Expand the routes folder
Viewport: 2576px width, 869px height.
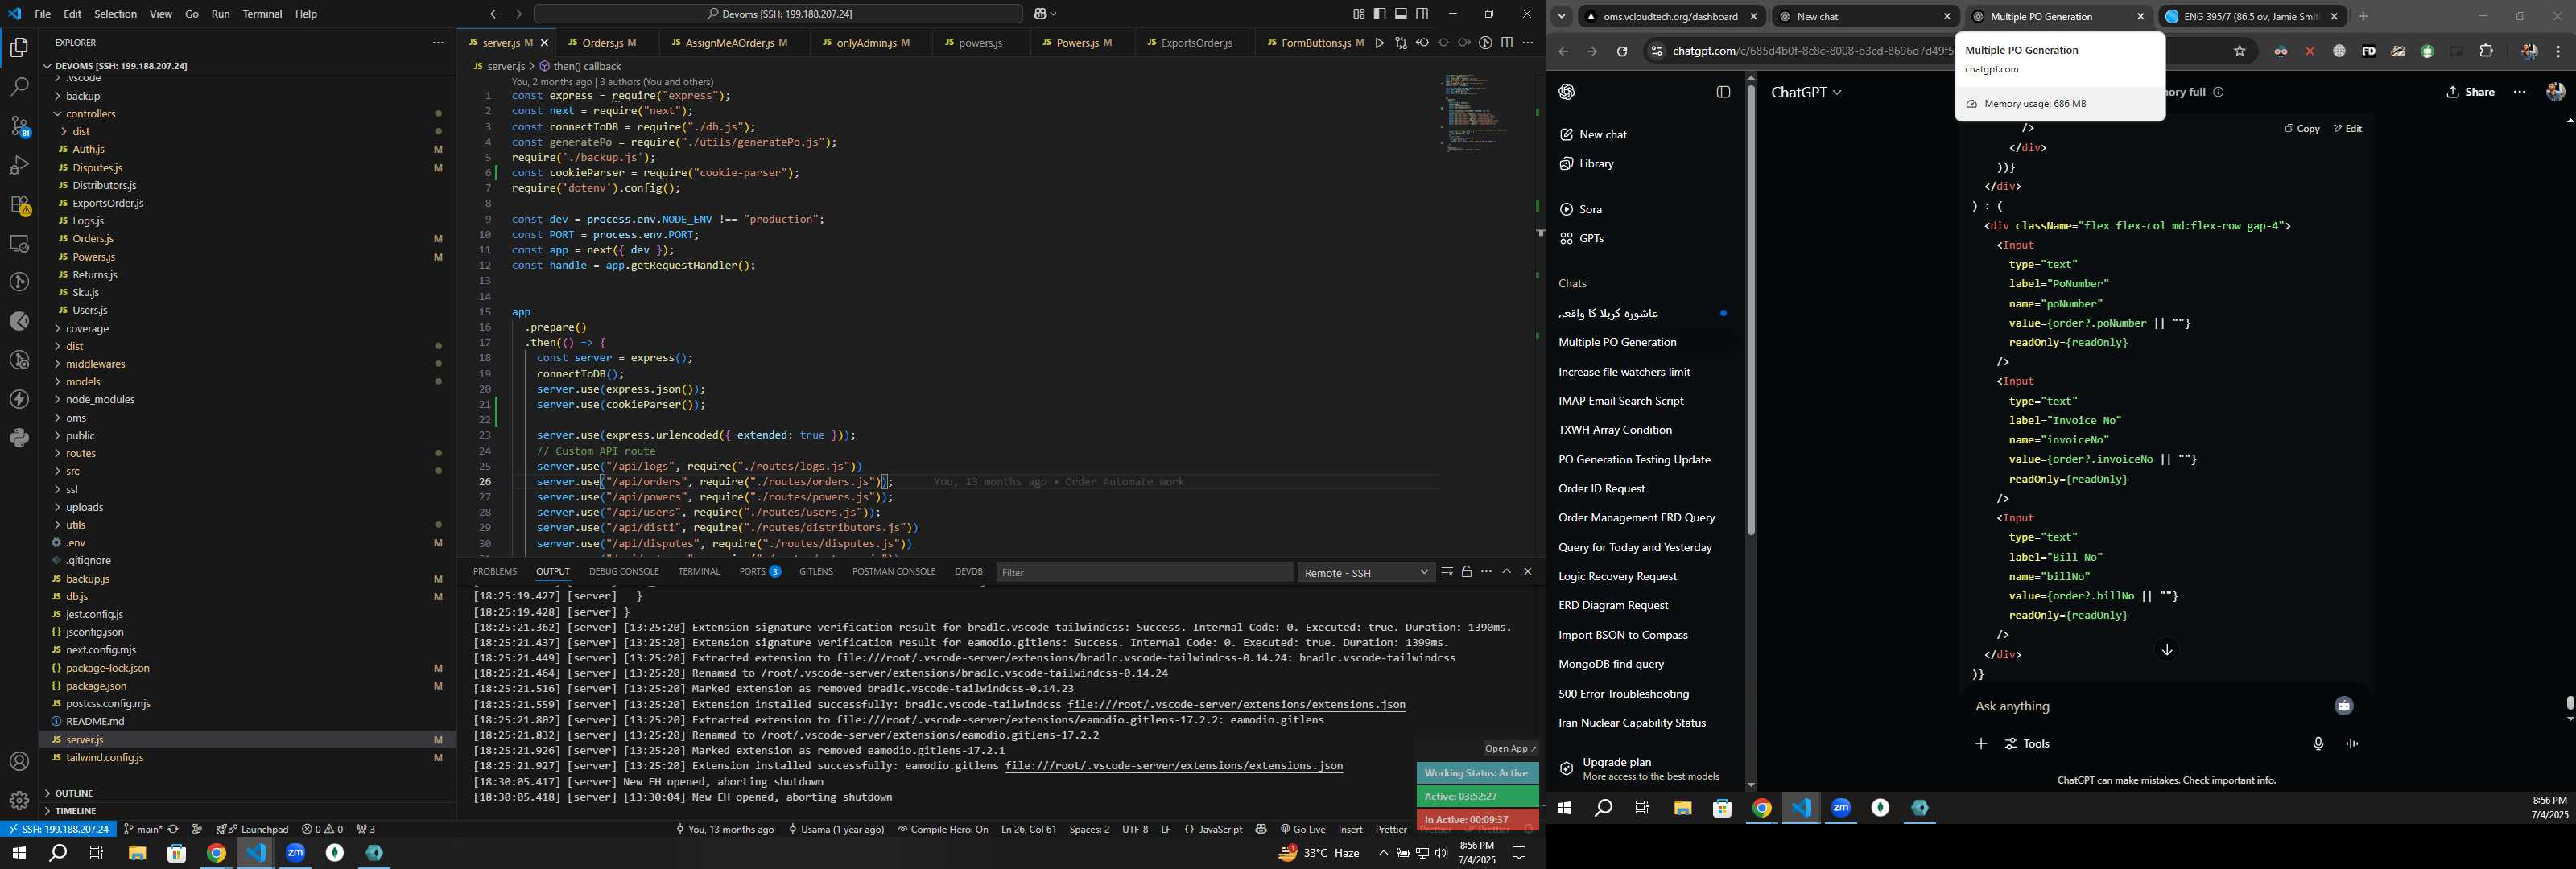pyautogui.click(x=81, y=454)
